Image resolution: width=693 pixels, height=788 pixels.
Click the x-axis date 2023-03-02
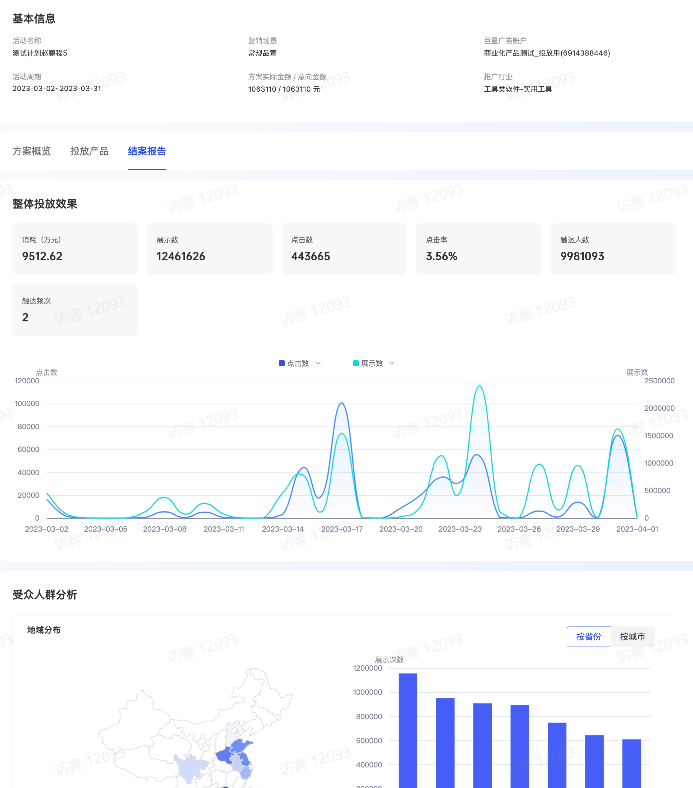(47, 529)
